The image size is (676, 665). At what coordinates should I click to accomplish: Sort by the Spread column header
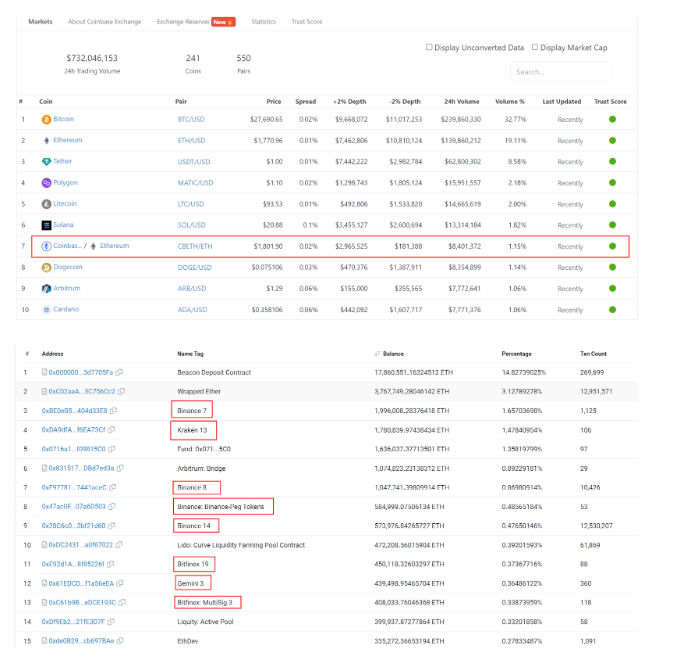tap(306, 101)
